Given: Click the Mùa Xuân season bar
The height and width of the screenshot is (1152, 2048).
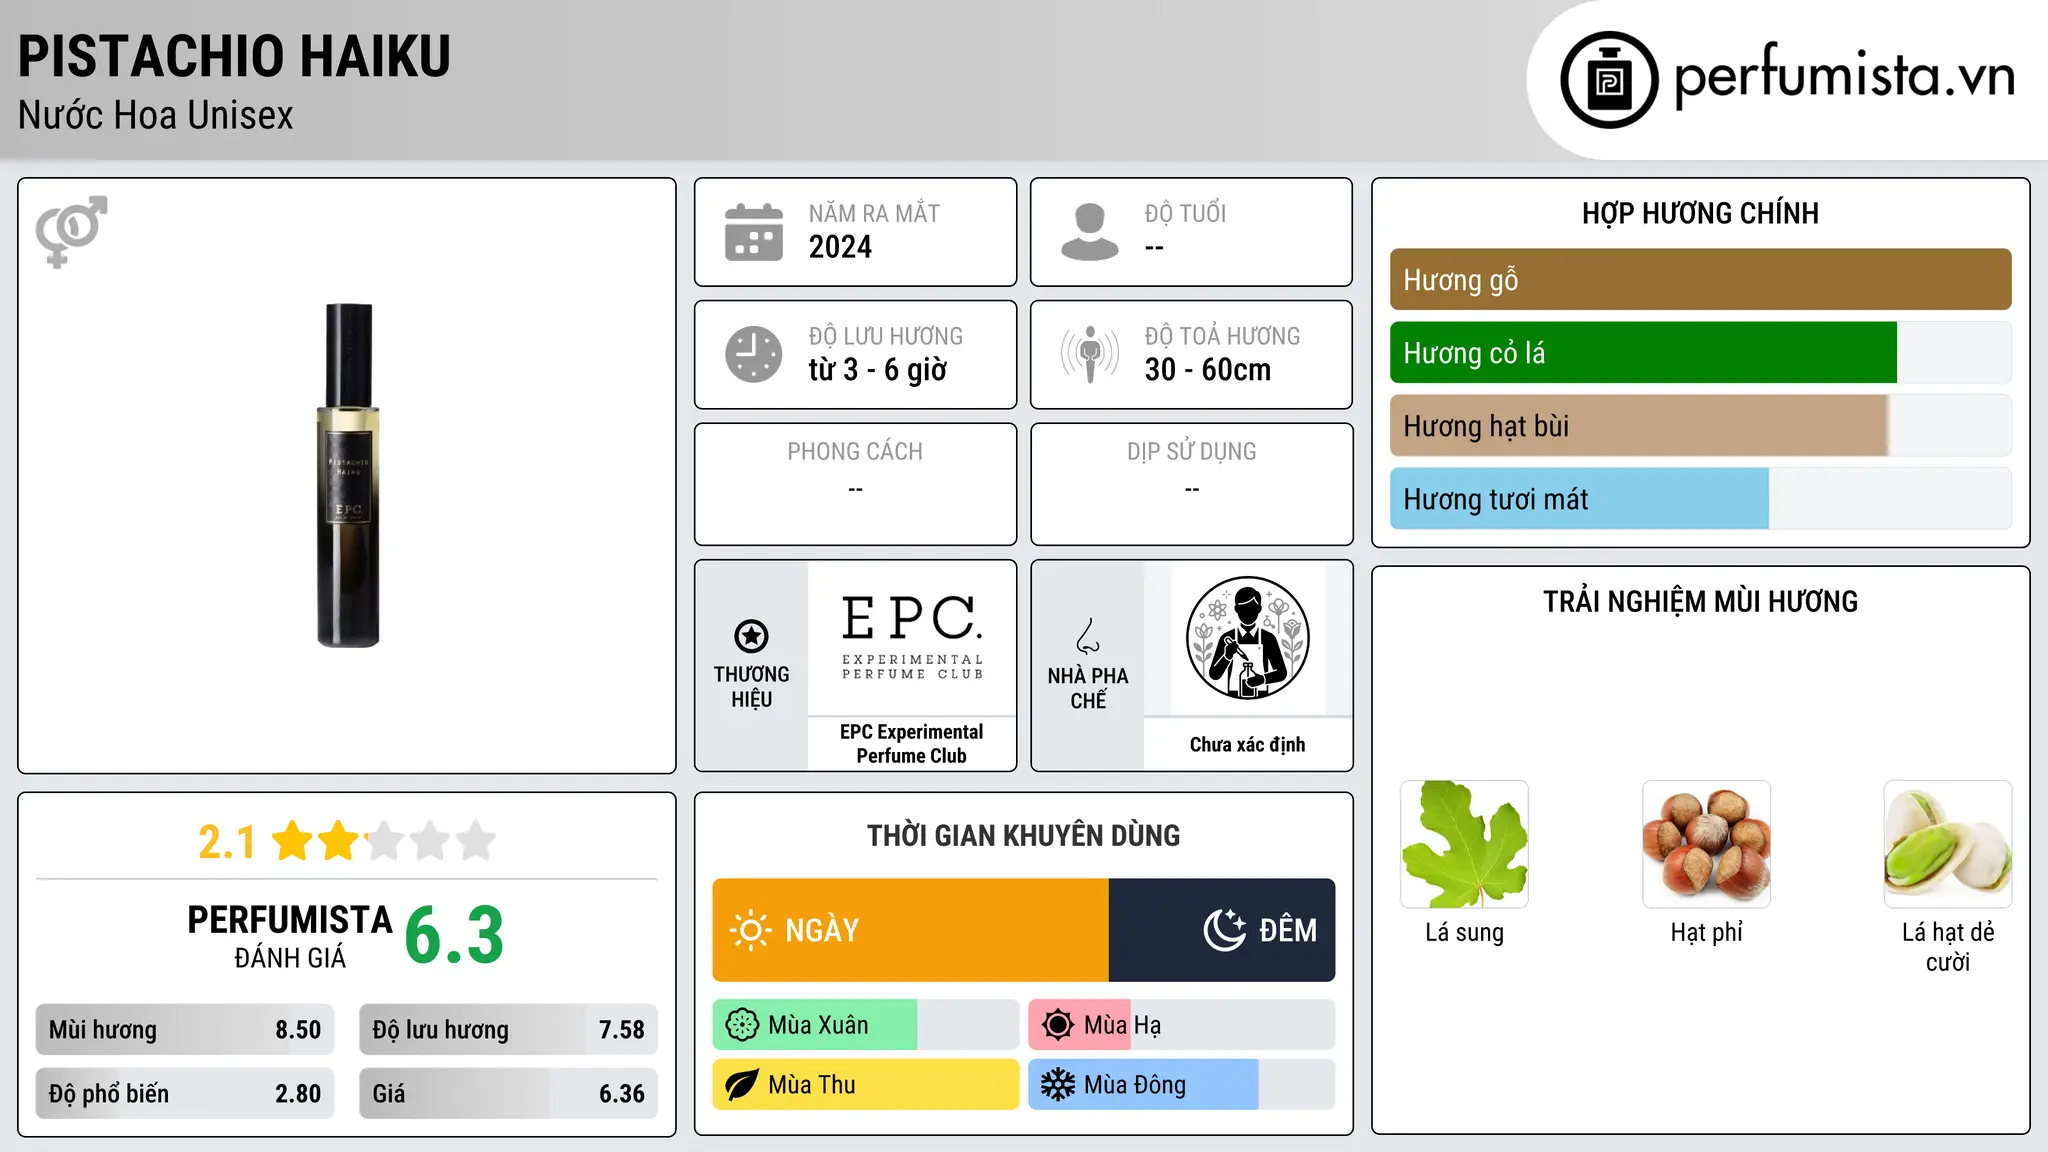Looking at the screenshot, I should tap(866, 1025).
